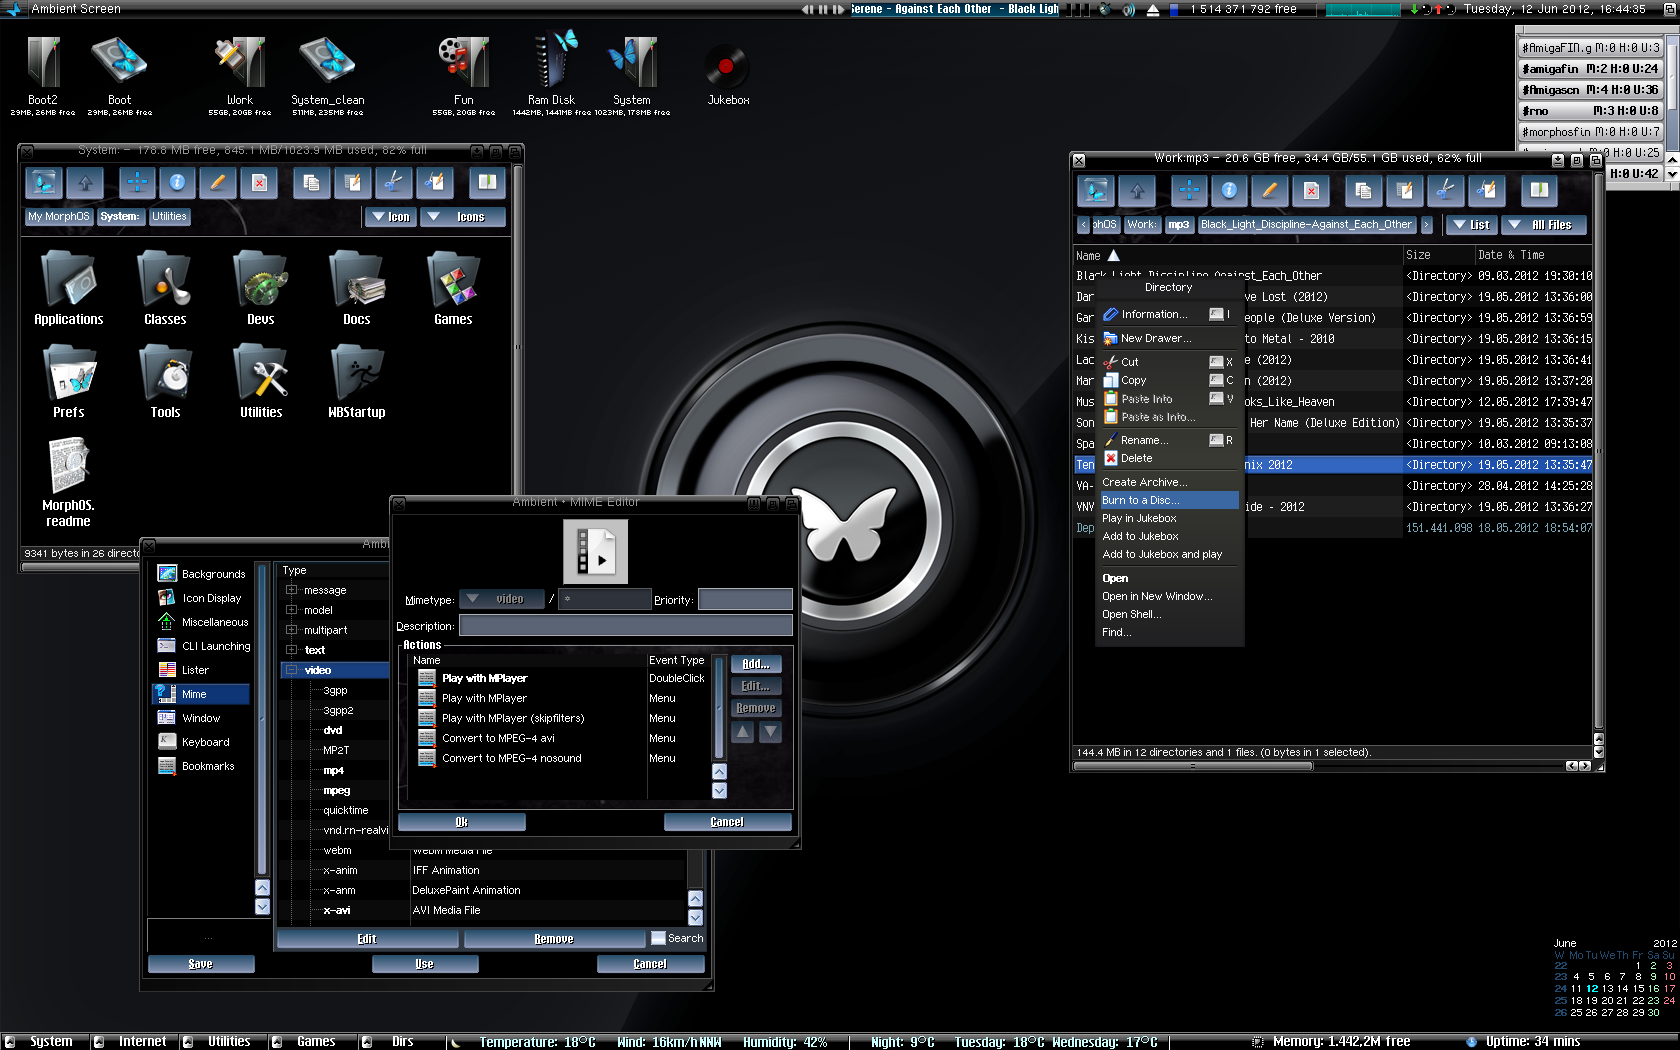Open the Ram Disk desktop icon
Image resolution: width=1680 pixels, height=1050 pixels.
(x=551, y=63)
